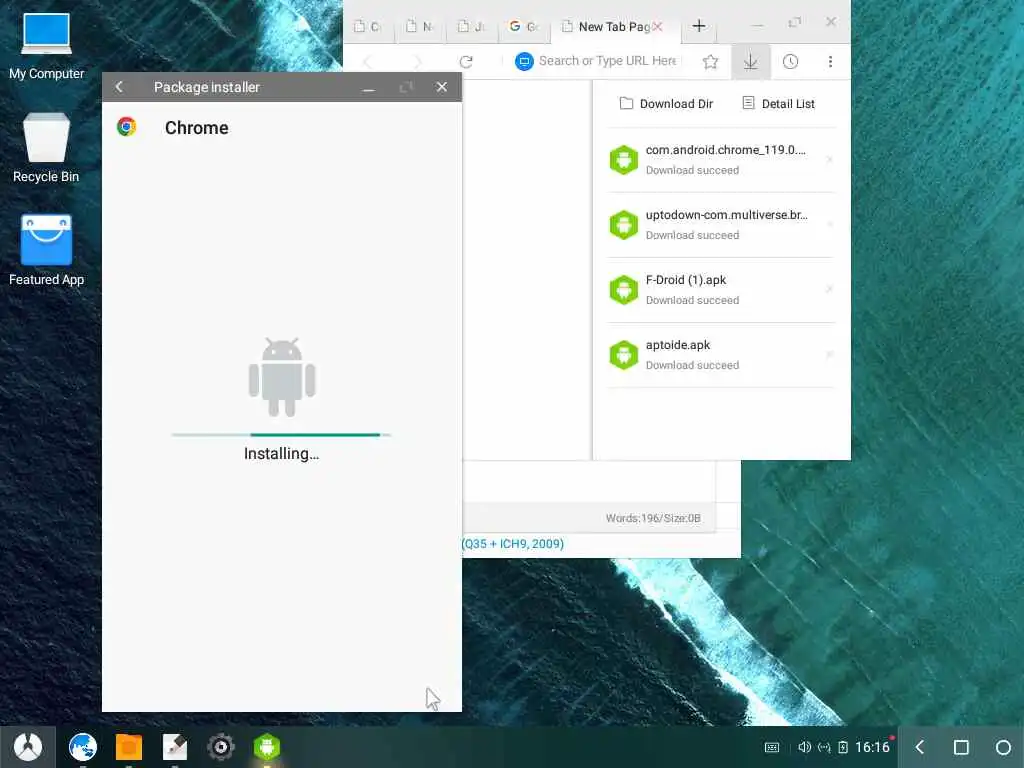Switch to the second browser tab 'N'
The image size is (1024, 768).
pos(419,27)
